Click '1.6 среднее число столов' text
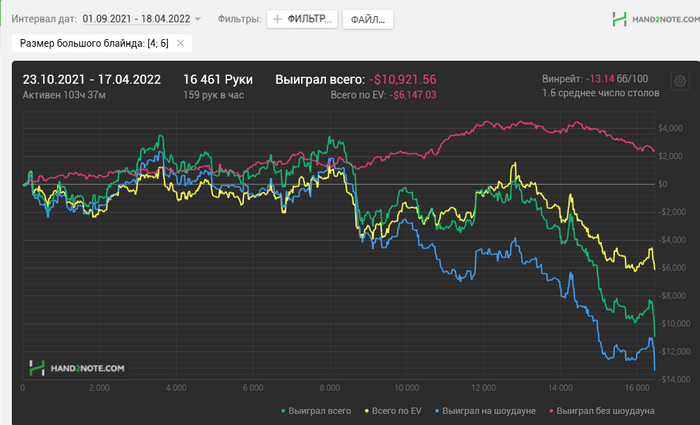The image size is (700, 425). 600,93
